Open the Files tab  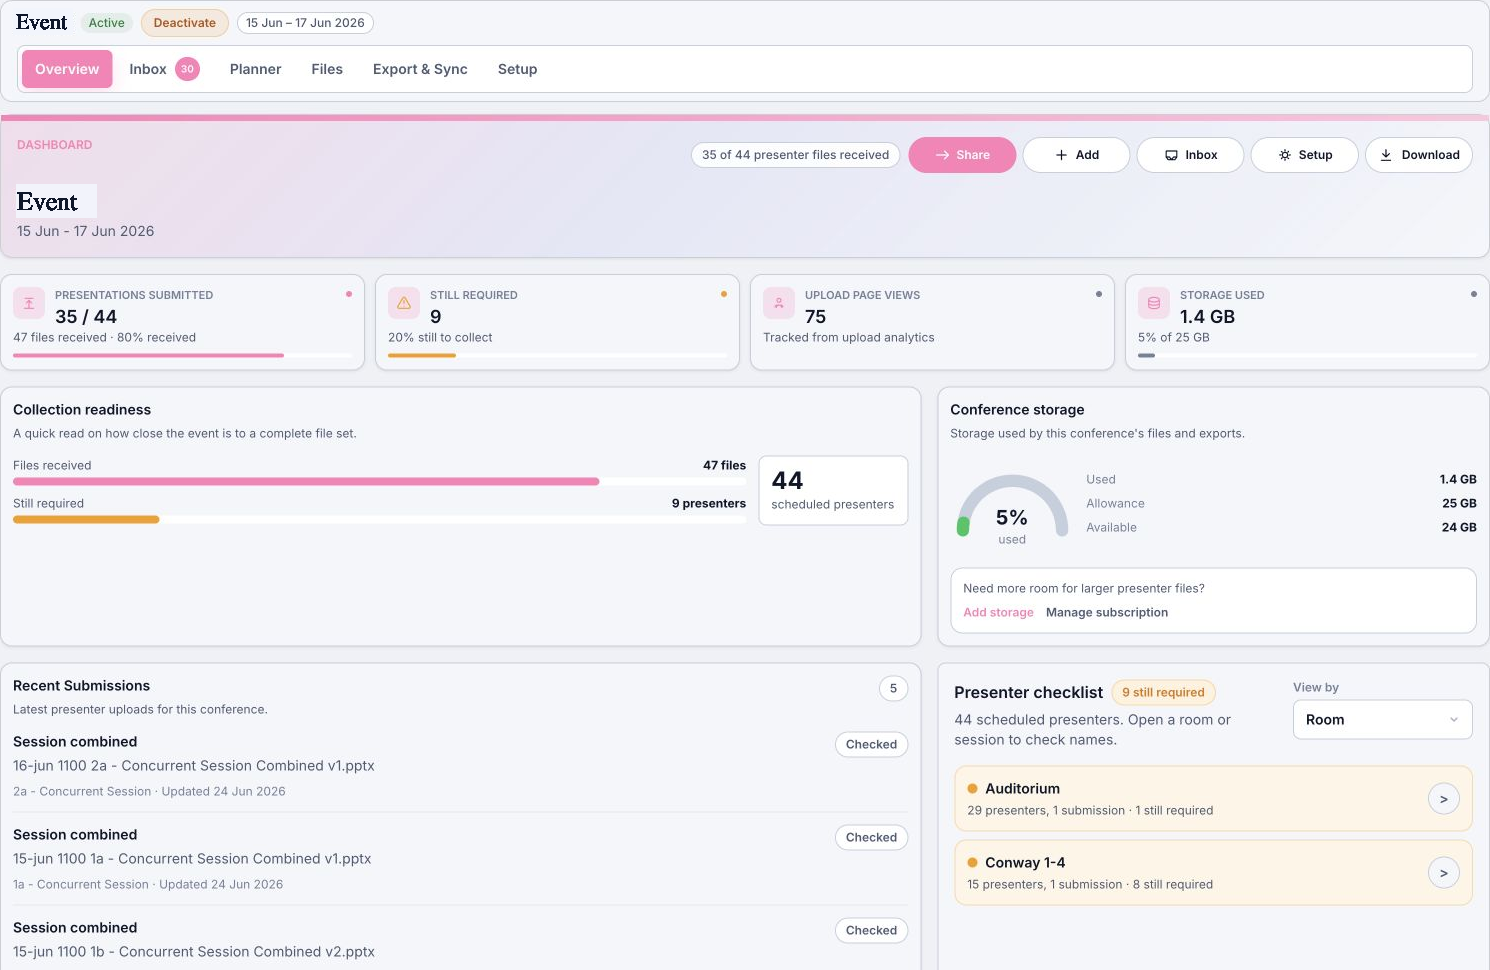tap(327, 69)
